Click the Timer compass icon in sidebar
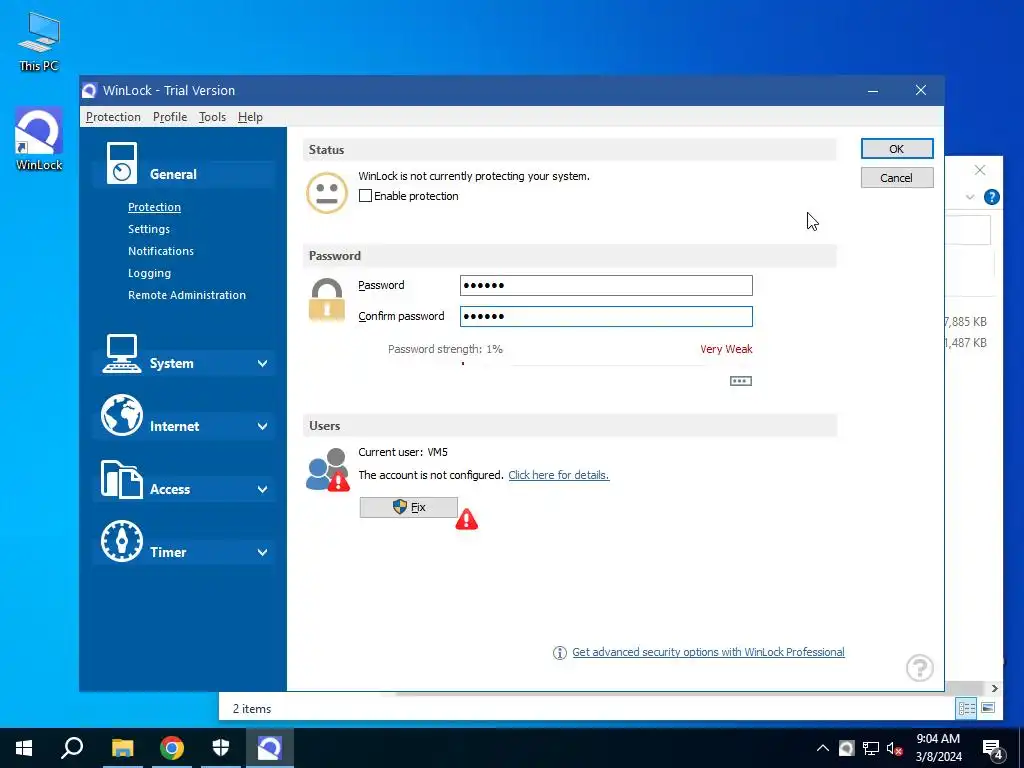Viewport: 1024px width, 768px height. pyautogui.click(x=121, y=541)
